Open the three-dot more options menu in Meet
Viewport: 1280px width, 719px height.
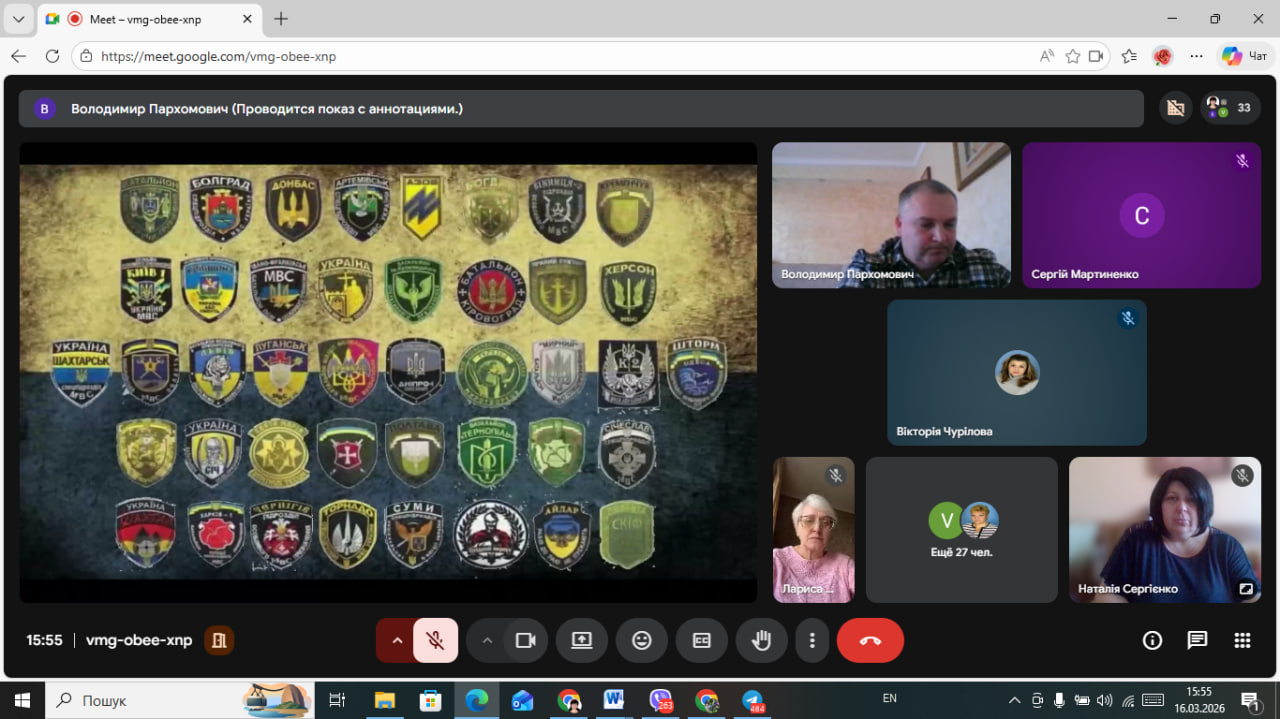[x=812, y=640]
